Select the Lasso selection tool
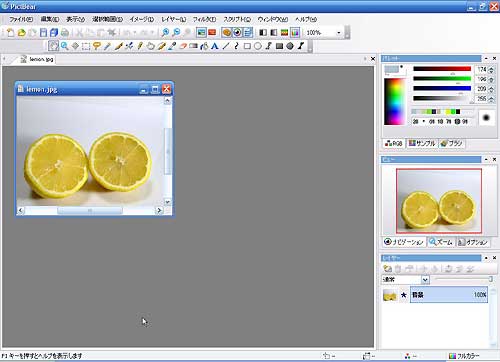Image resolution: width=500 pixels, height=362 pixels. pos(97,46)
